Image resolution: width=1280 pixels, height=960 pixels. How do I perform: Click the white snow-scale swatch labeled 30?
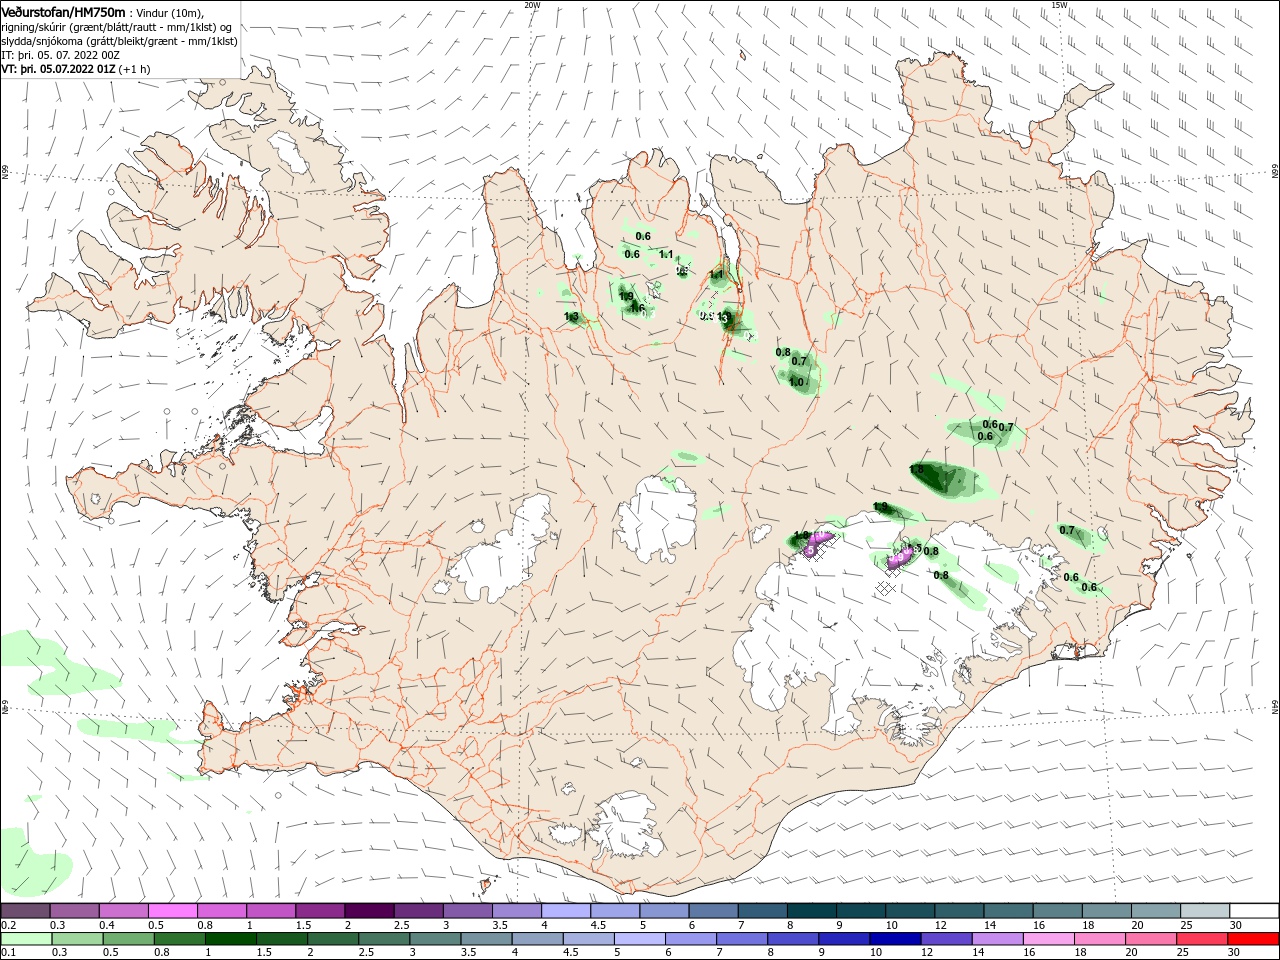[1254, 911]
